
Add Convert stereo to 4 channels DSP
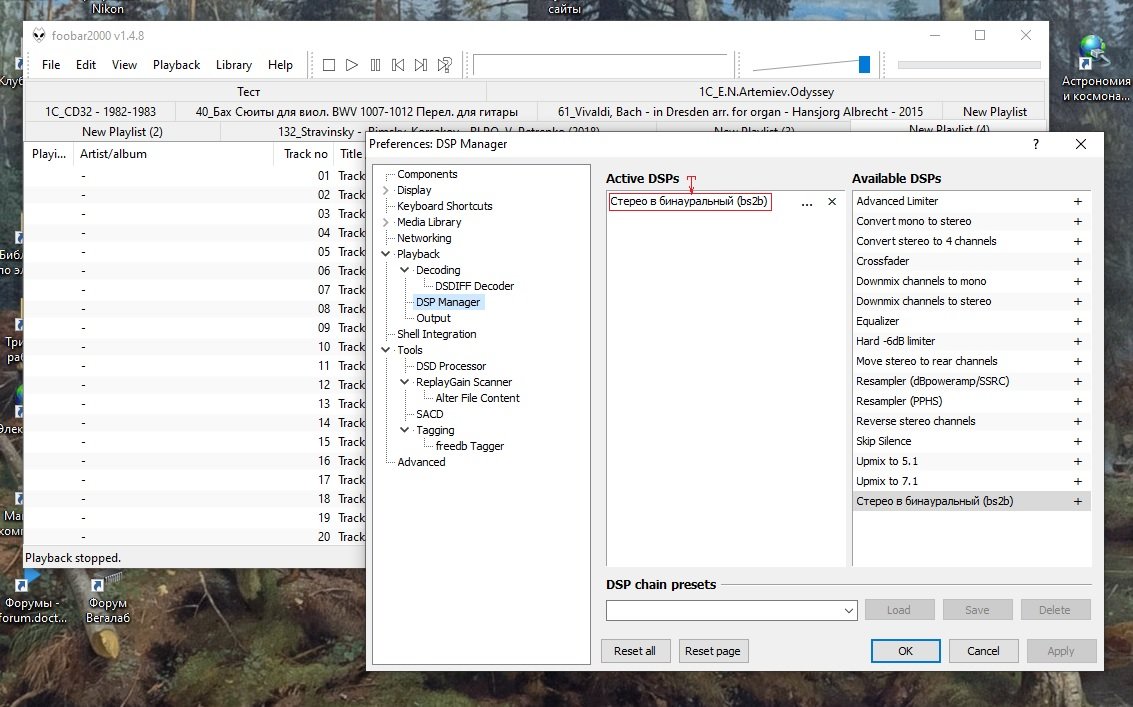click(1077, 241)
